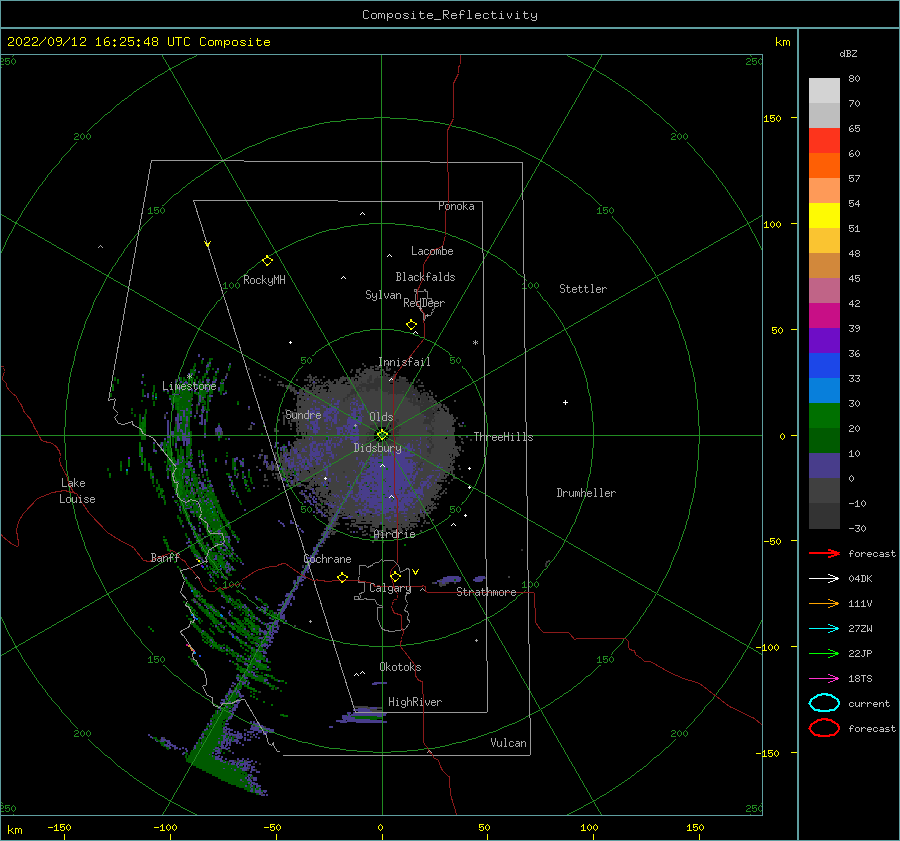Select the bright green 20–30 dBZ color swatch
Viewport: 900px width, 841px height.
pyautogui.click(x=824, y=416)
